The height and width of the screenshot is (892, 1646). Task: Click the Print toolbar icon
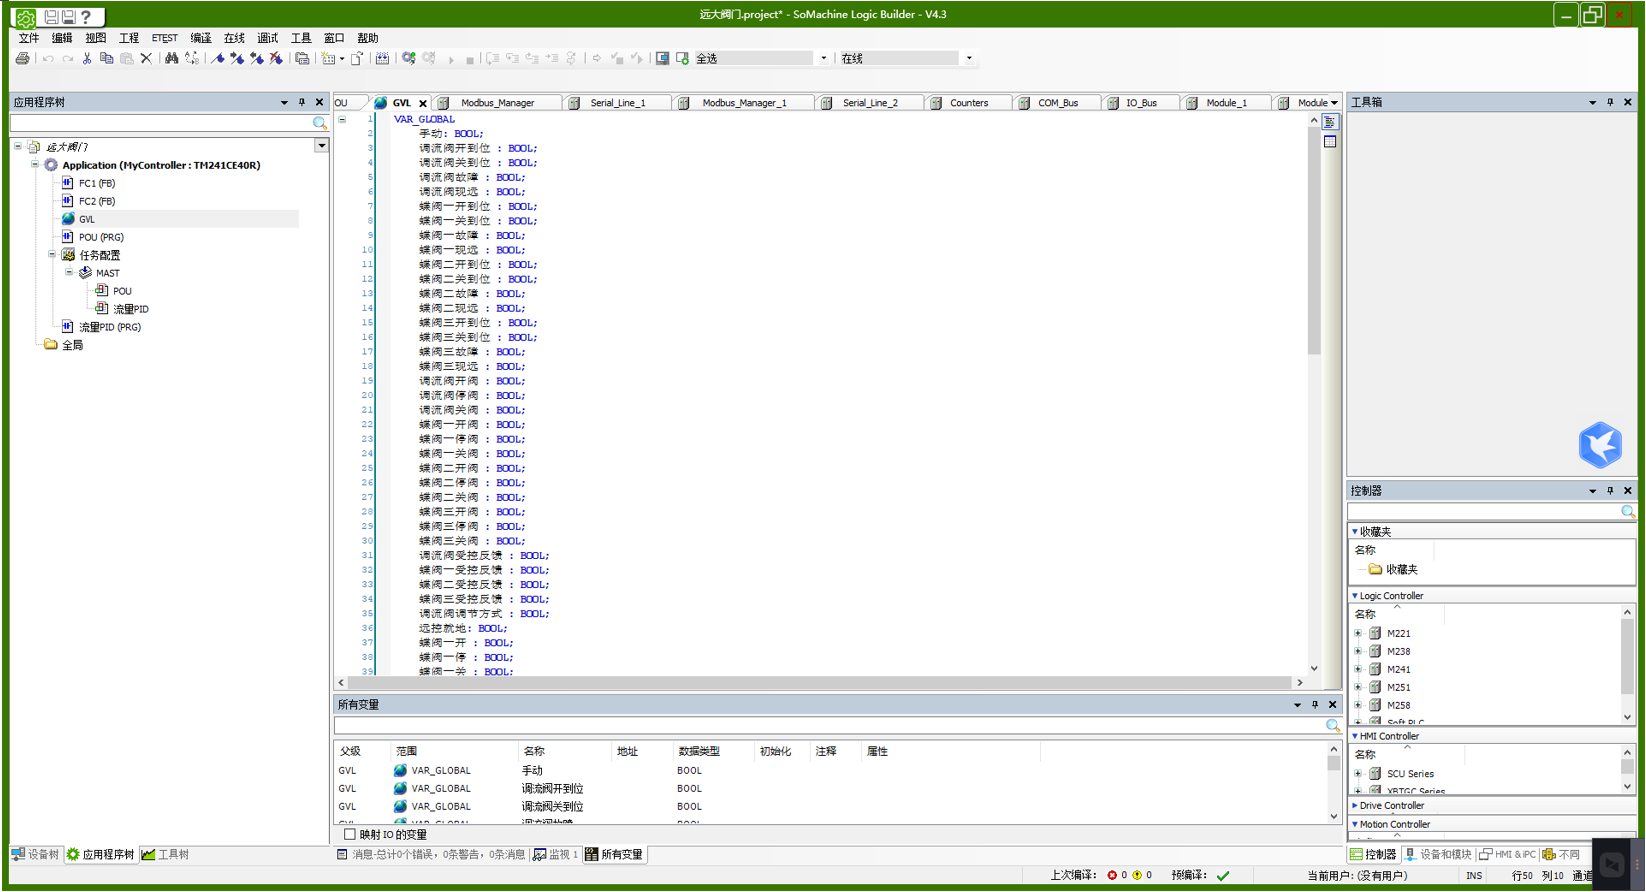click(x=22, y=59)
